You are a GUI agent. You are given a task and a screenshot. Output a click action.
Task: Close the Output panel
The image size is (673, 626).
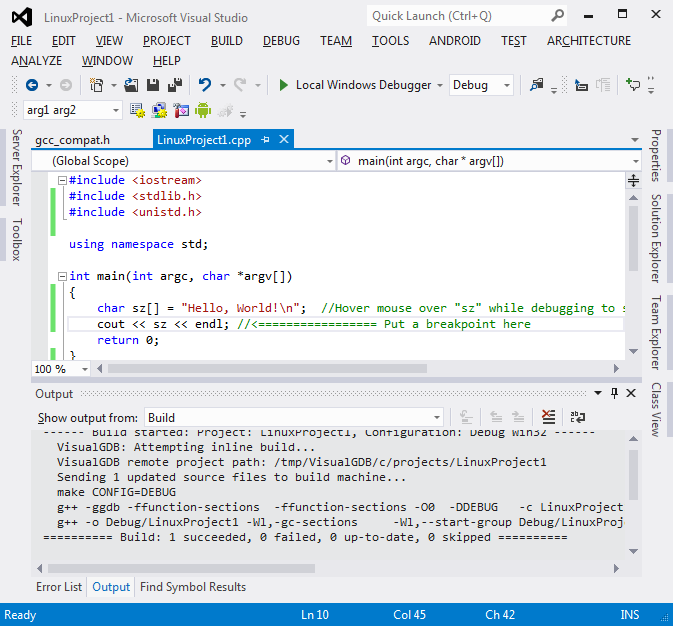631,393
